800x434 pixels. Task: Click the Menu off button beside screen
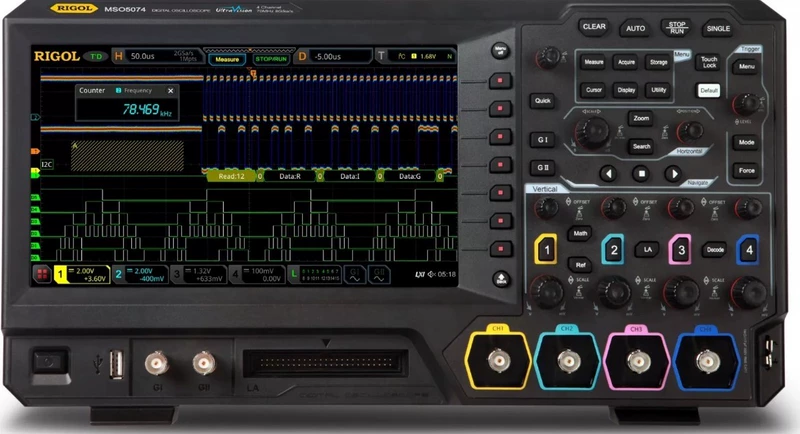tap(500, 50)
